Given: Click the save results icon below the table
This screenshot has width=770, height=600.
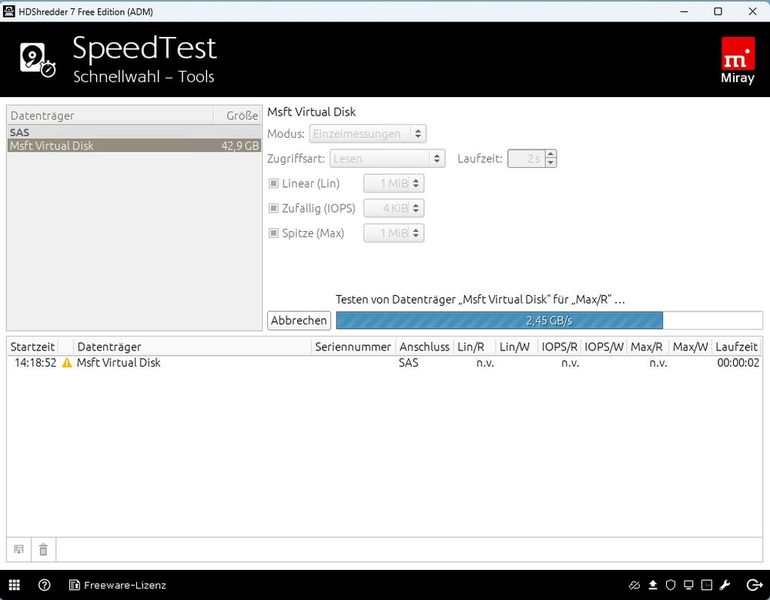Looking at the screenshot, I should 19,549.
